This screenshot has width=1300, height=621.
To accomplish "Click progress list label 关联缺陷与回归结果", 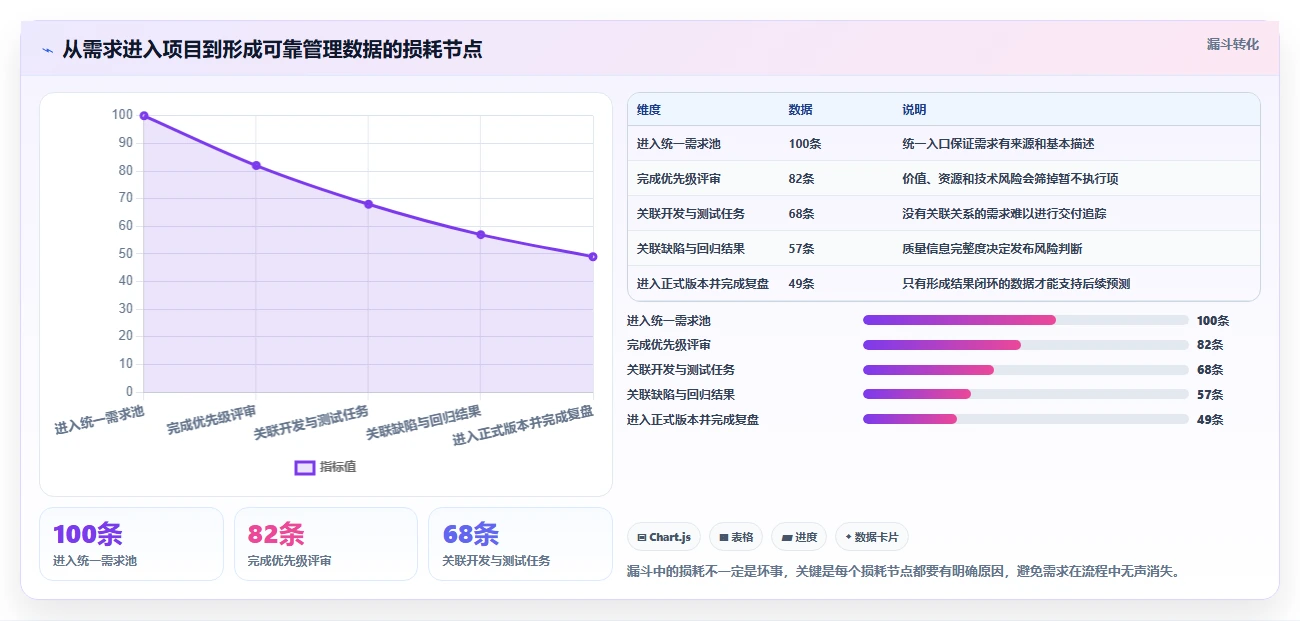I will tap(681, 394).
